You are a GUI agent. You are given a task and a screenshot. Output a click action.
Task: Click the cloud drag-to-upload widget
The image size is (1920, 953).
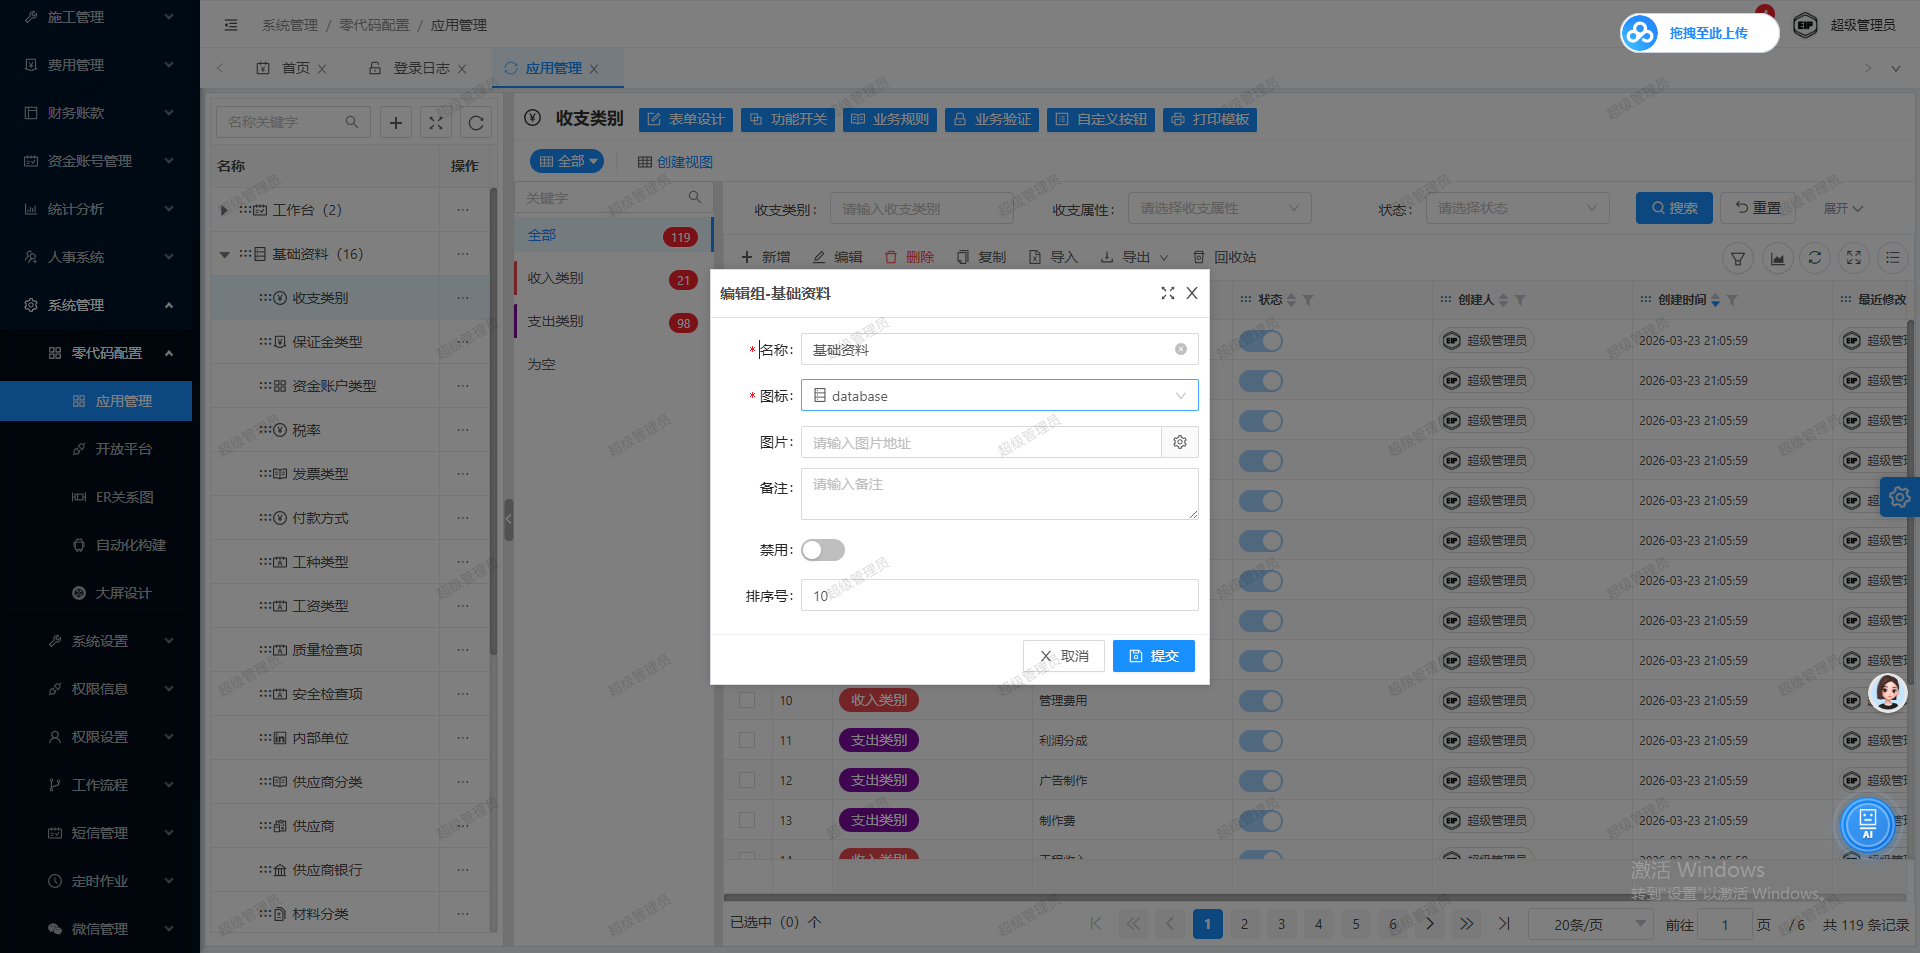[x=1699, y=33]
